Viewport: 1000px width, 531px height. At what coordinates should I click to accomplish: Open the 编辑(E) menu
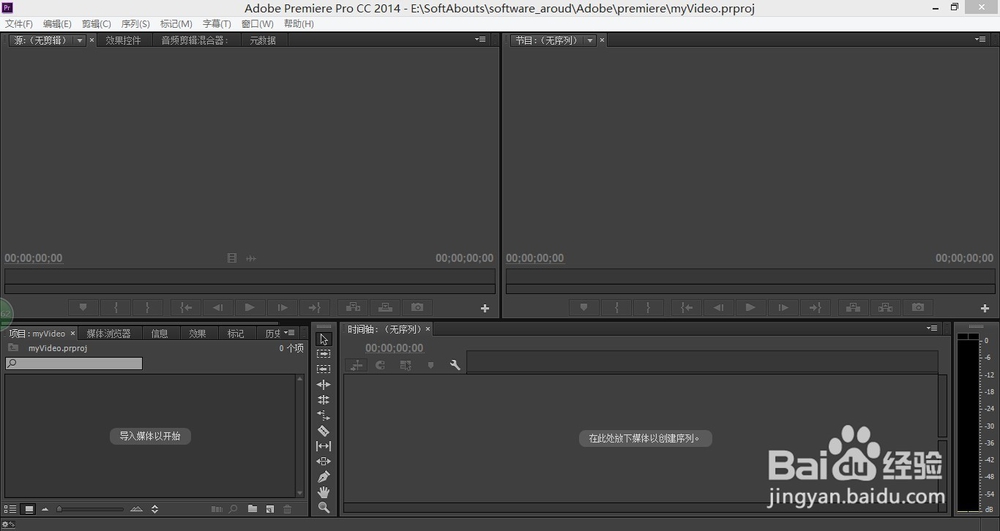[x=57, y=24]
